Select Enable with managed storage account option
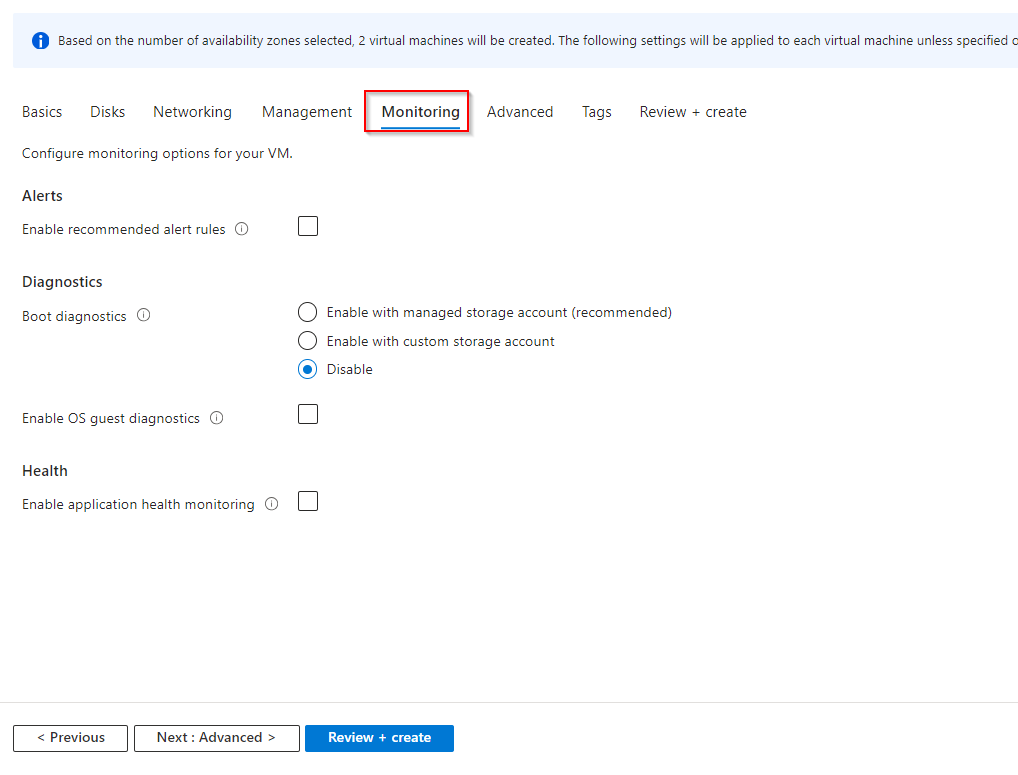1018x775 pixels. pos(308,313)
